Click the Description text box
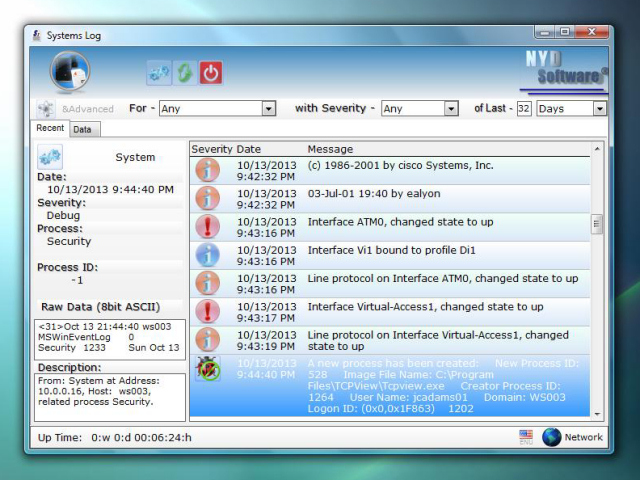This screenshot has width=640, height=480. 110,397
